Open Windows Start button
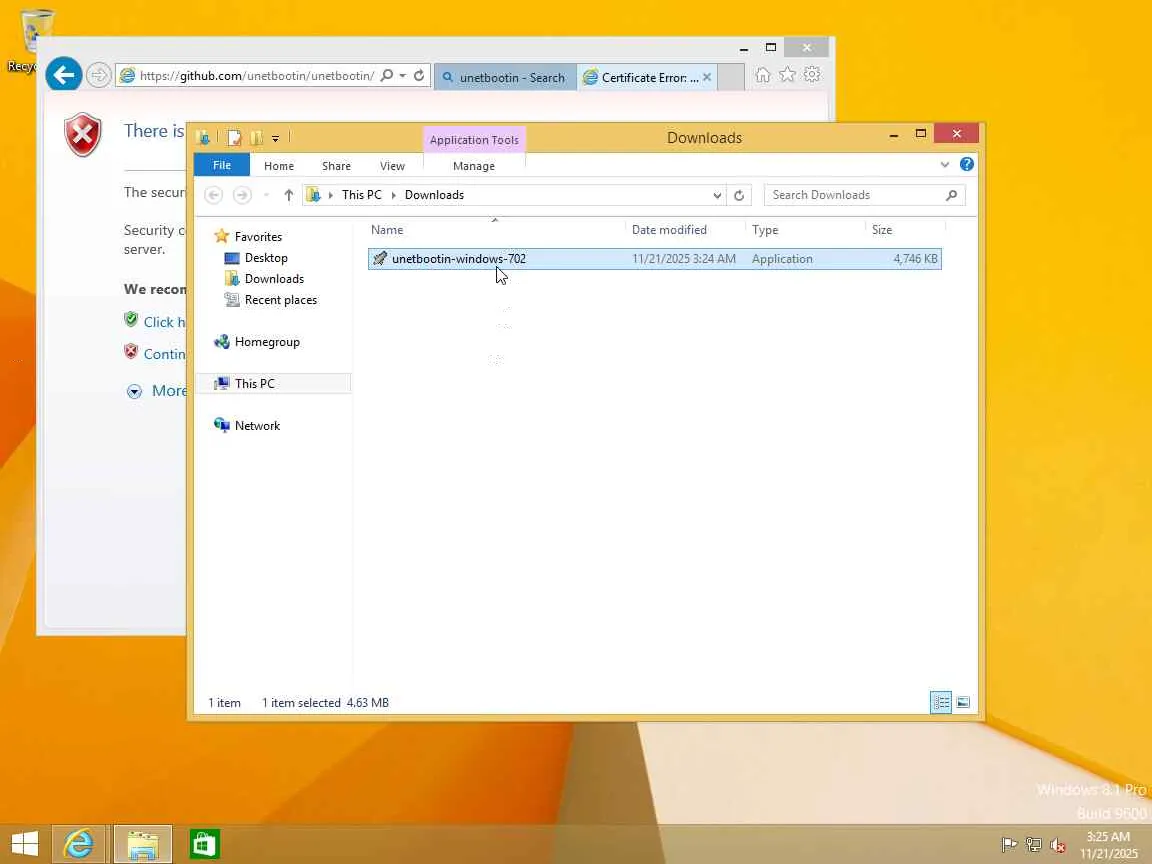Image resolution: width=1152 pixels, height=864 pixels. 25,843
